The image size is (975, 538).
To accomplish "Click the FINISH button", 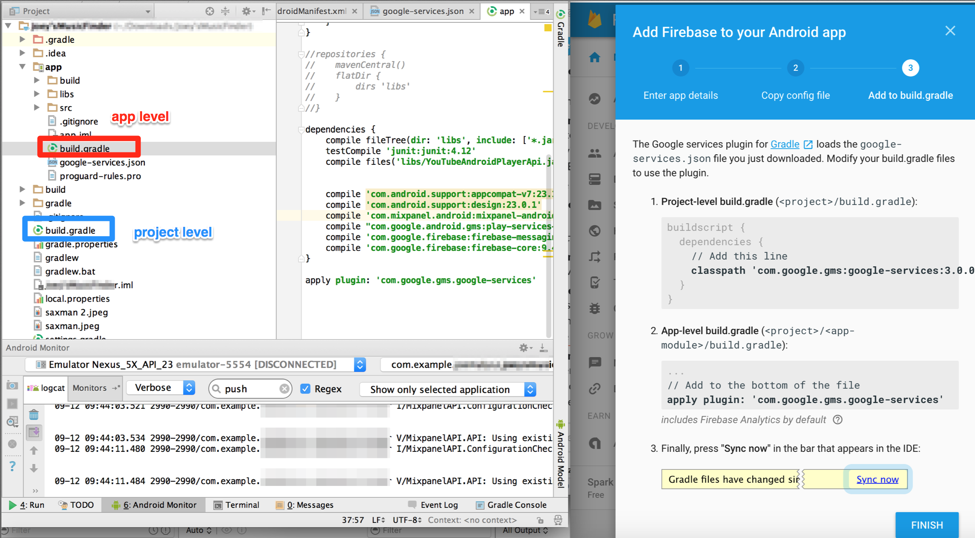I will tap(926, 525).
